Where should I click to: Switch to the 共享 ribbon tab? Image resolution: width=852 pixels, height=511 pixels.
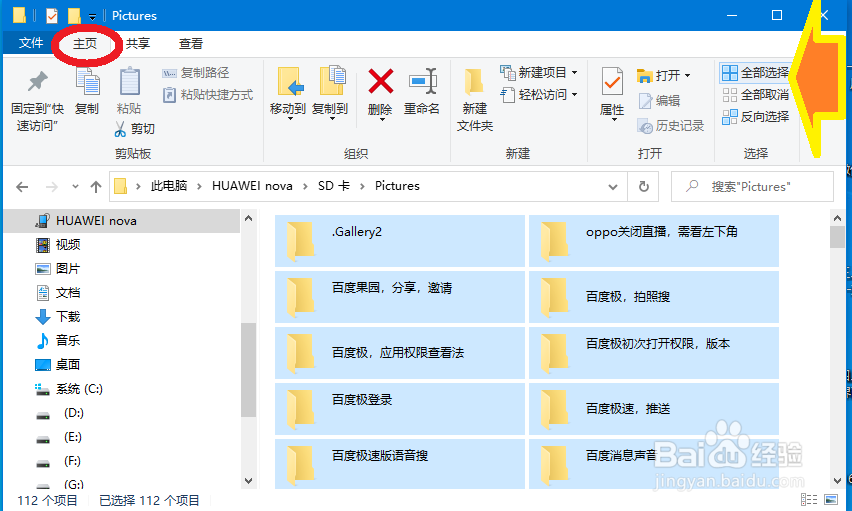[138, 43]
